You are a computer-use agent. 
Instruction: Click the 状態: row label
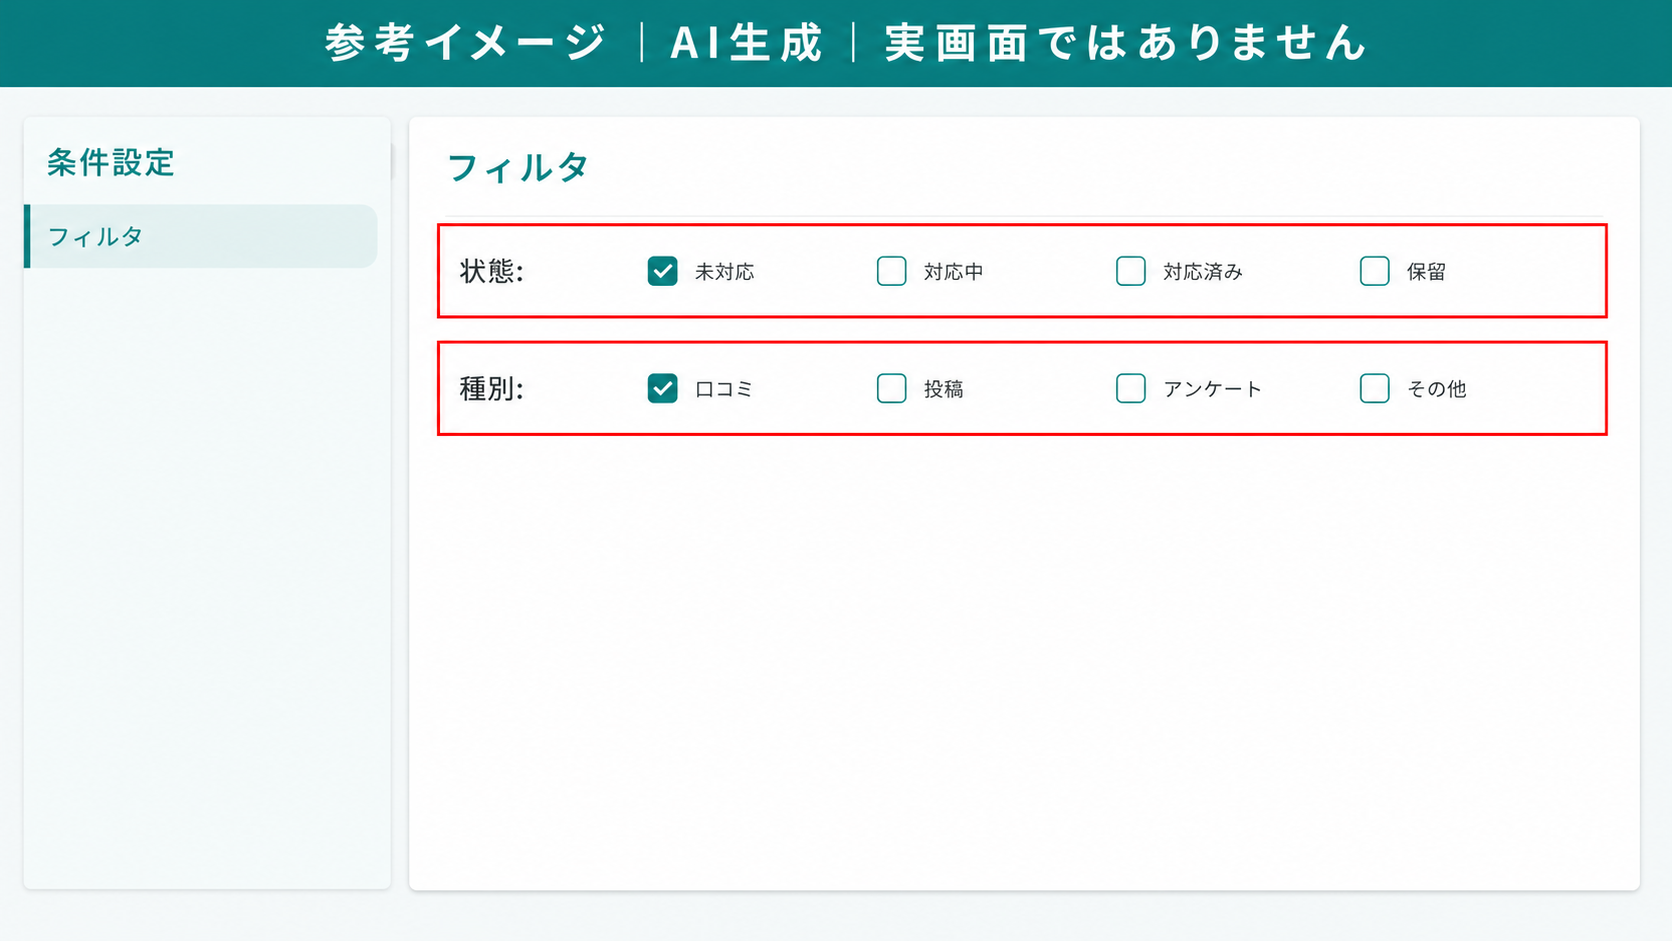[x=491, y=271]
